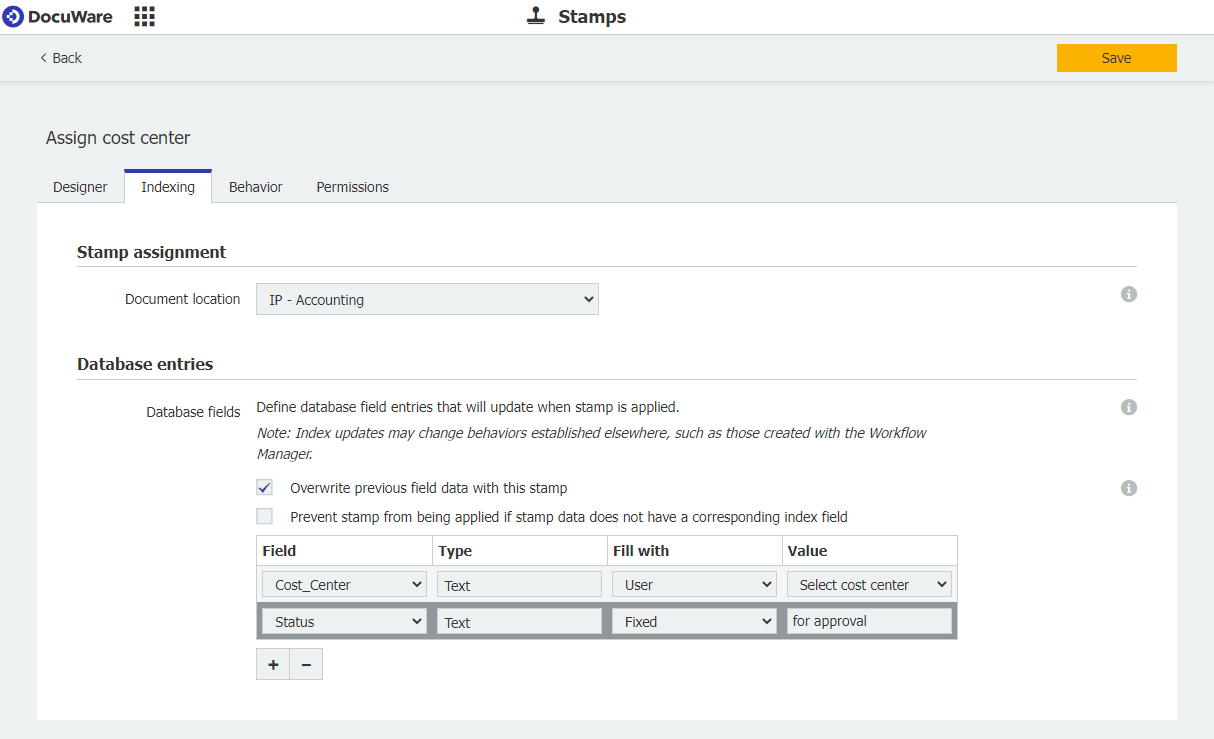Screen dimensions: 1214x739
Task: Open Document location dropdown
Action: pos(427,300)
